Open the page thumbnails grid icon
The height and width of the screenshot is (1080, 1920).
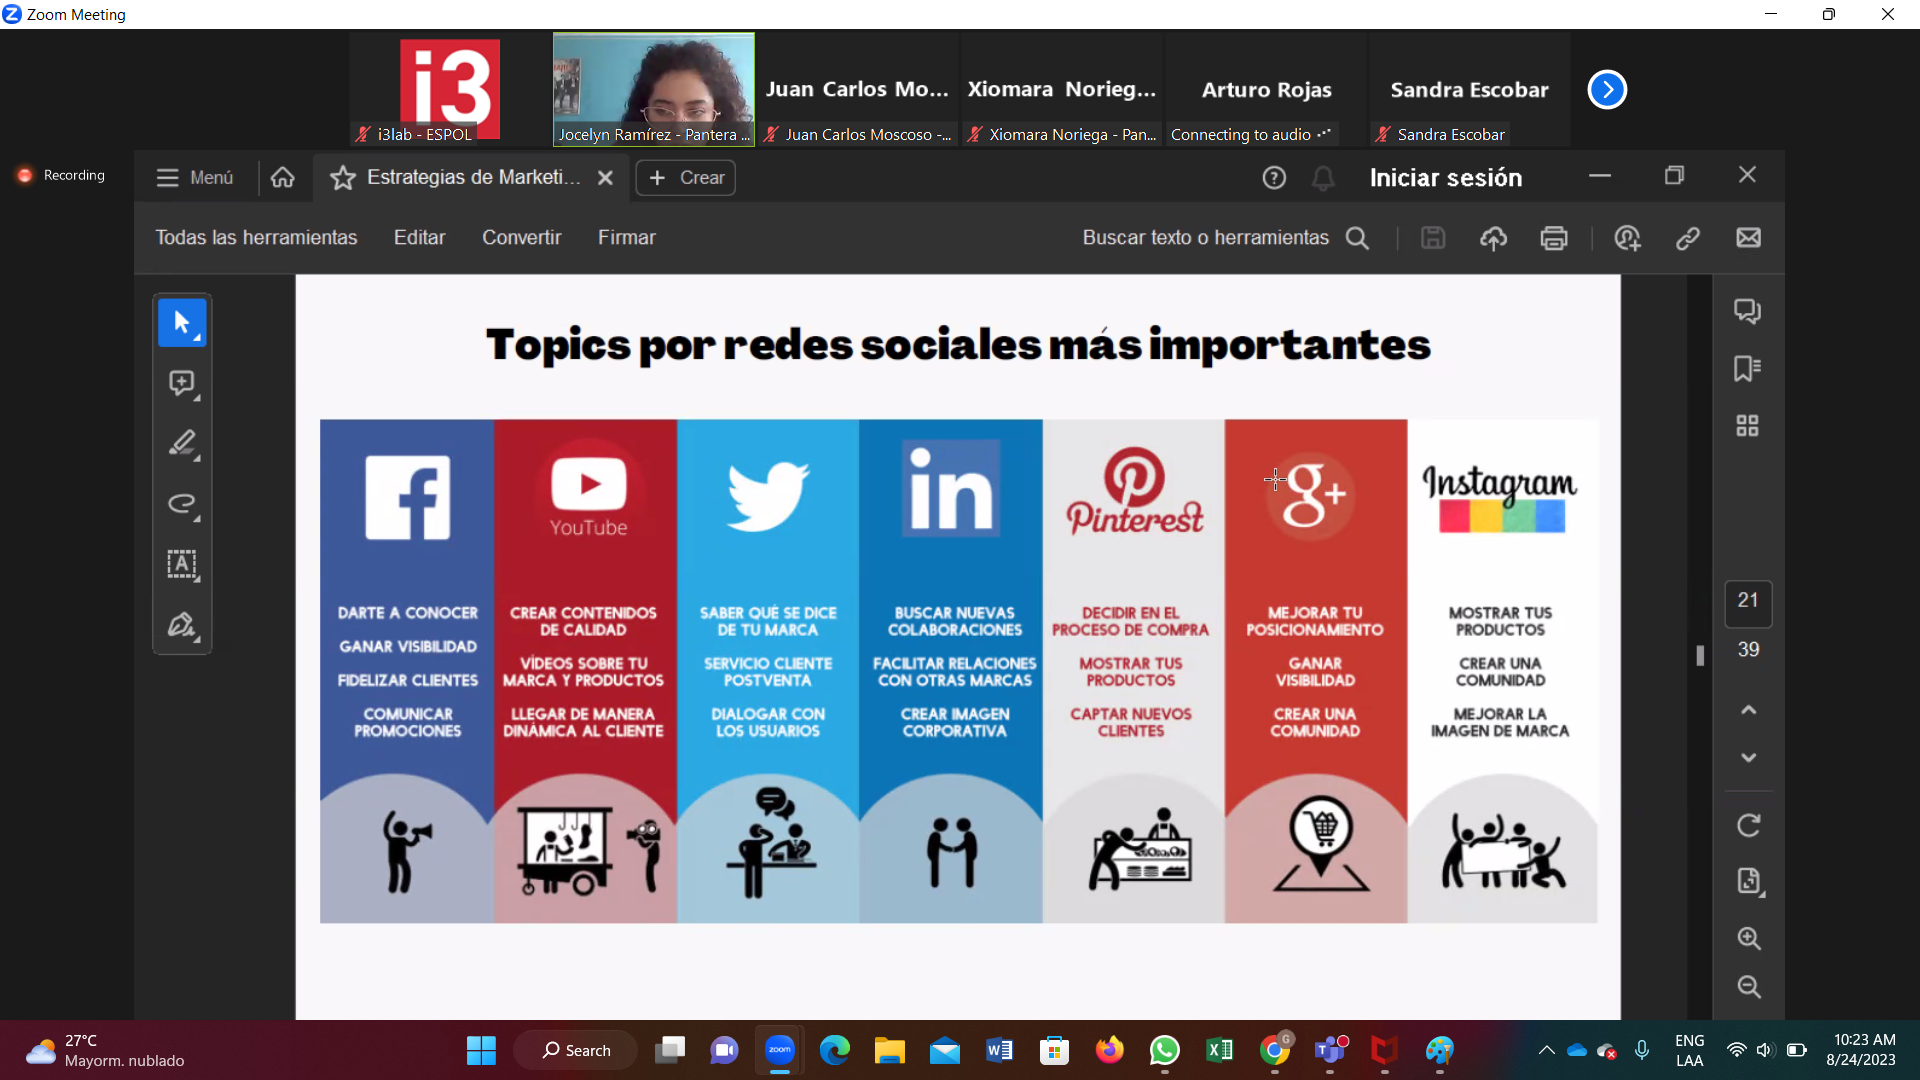(1747, 426)
